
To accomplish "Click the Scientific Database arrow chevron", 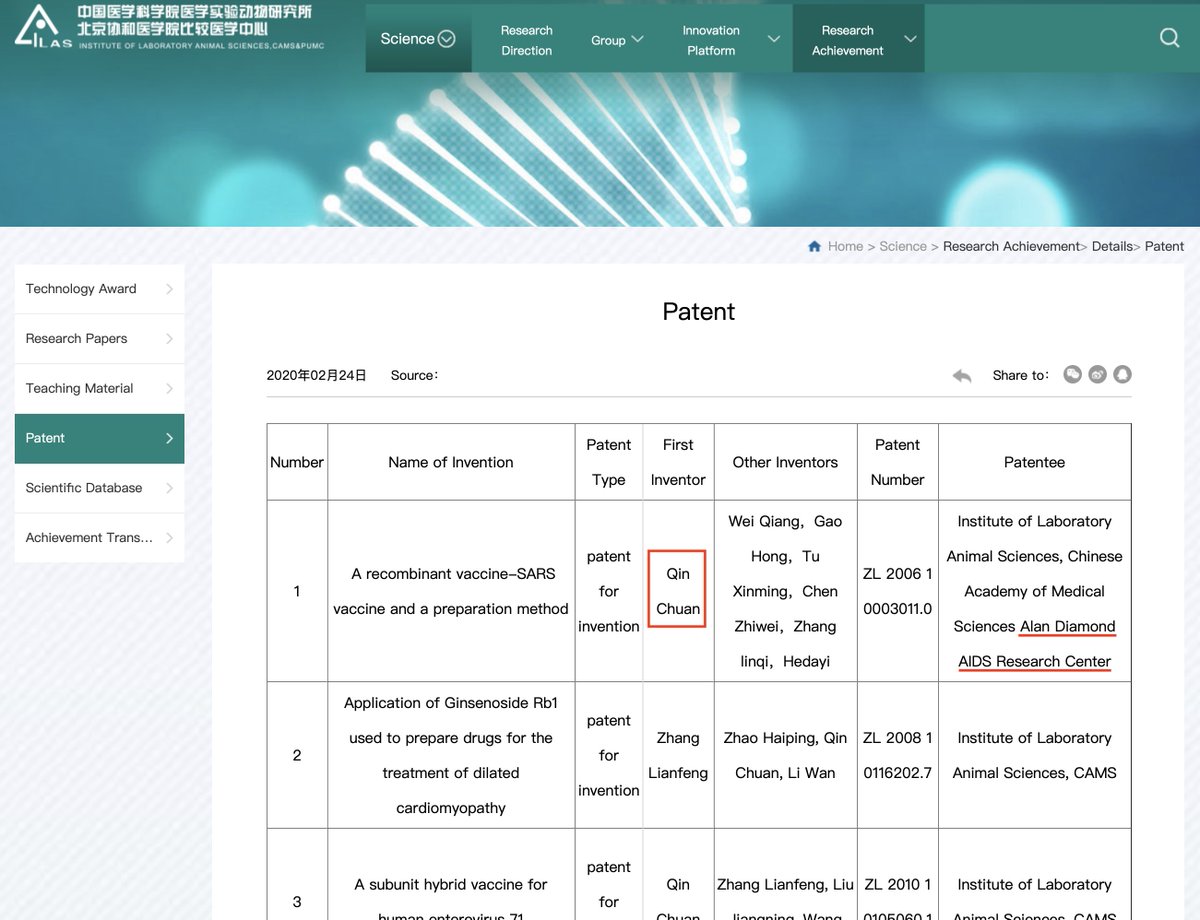I will pyautogui.click(x=169, y=488).
